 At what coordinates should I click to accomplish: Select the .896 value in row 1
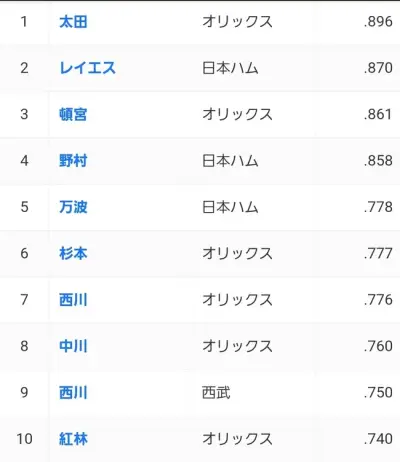[x=378, y=22]
